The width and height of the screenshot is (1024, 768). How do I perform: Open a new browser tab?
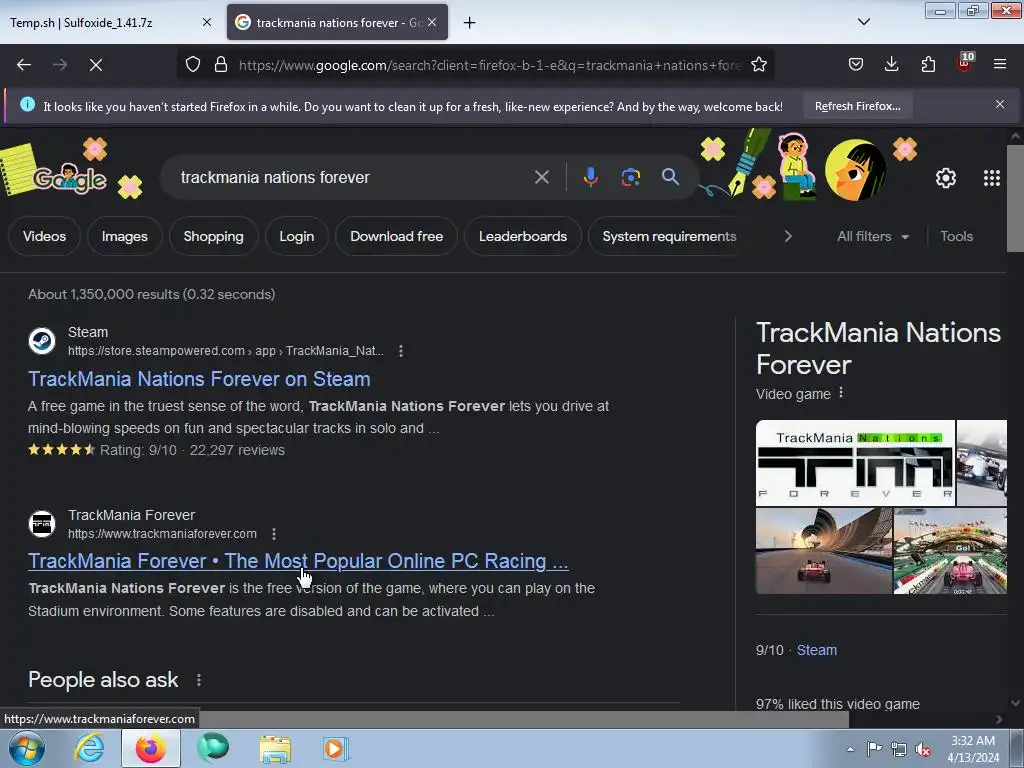click(469, 23)
